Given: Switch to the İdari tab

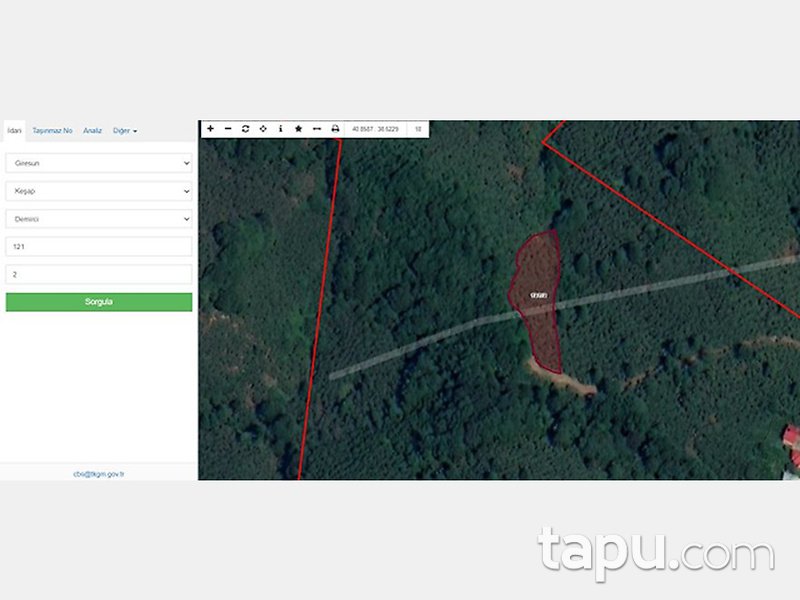Looking at the screenshot, I should [x=14, y=131].
